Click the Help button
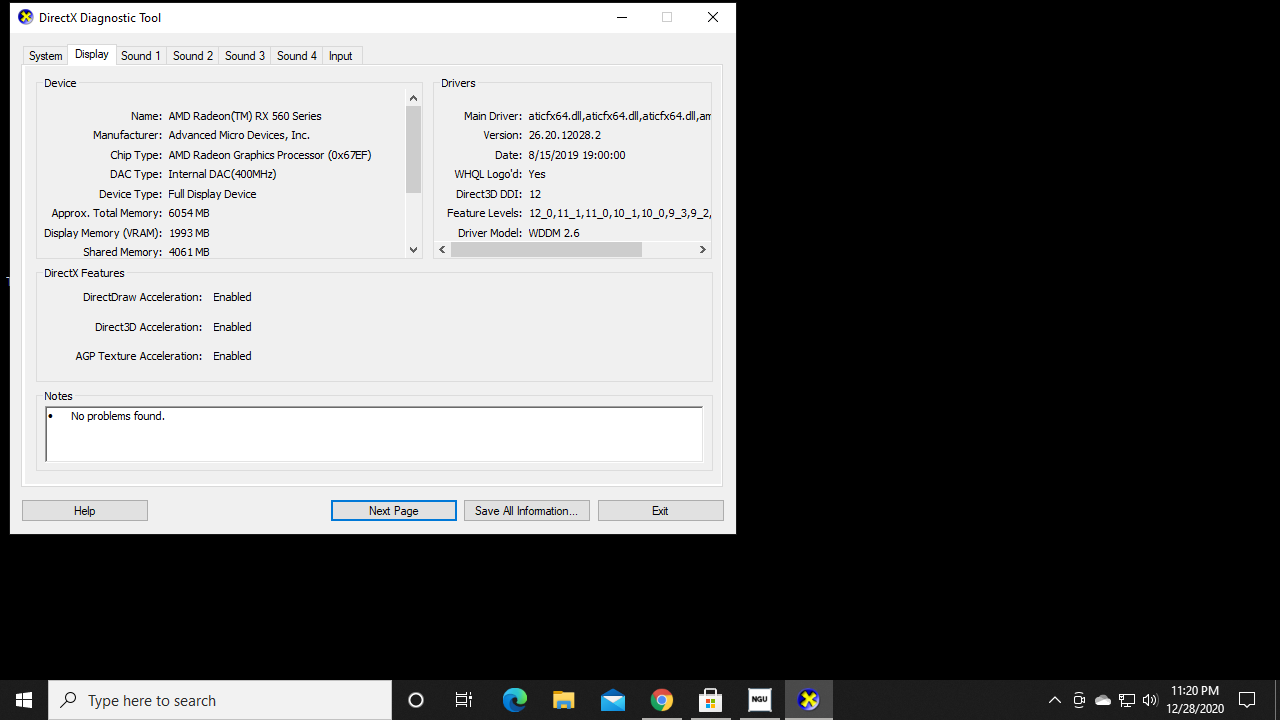 click(85, 511)
